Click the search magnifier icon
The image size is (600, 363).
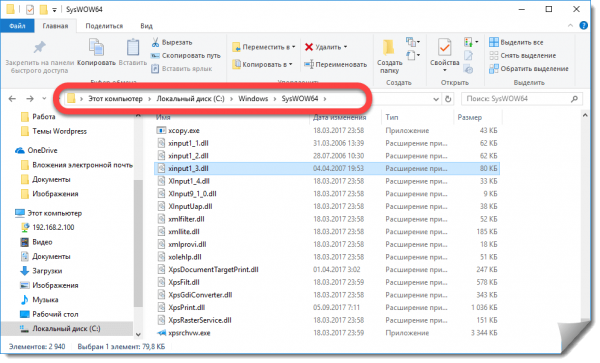coord(574,99)
